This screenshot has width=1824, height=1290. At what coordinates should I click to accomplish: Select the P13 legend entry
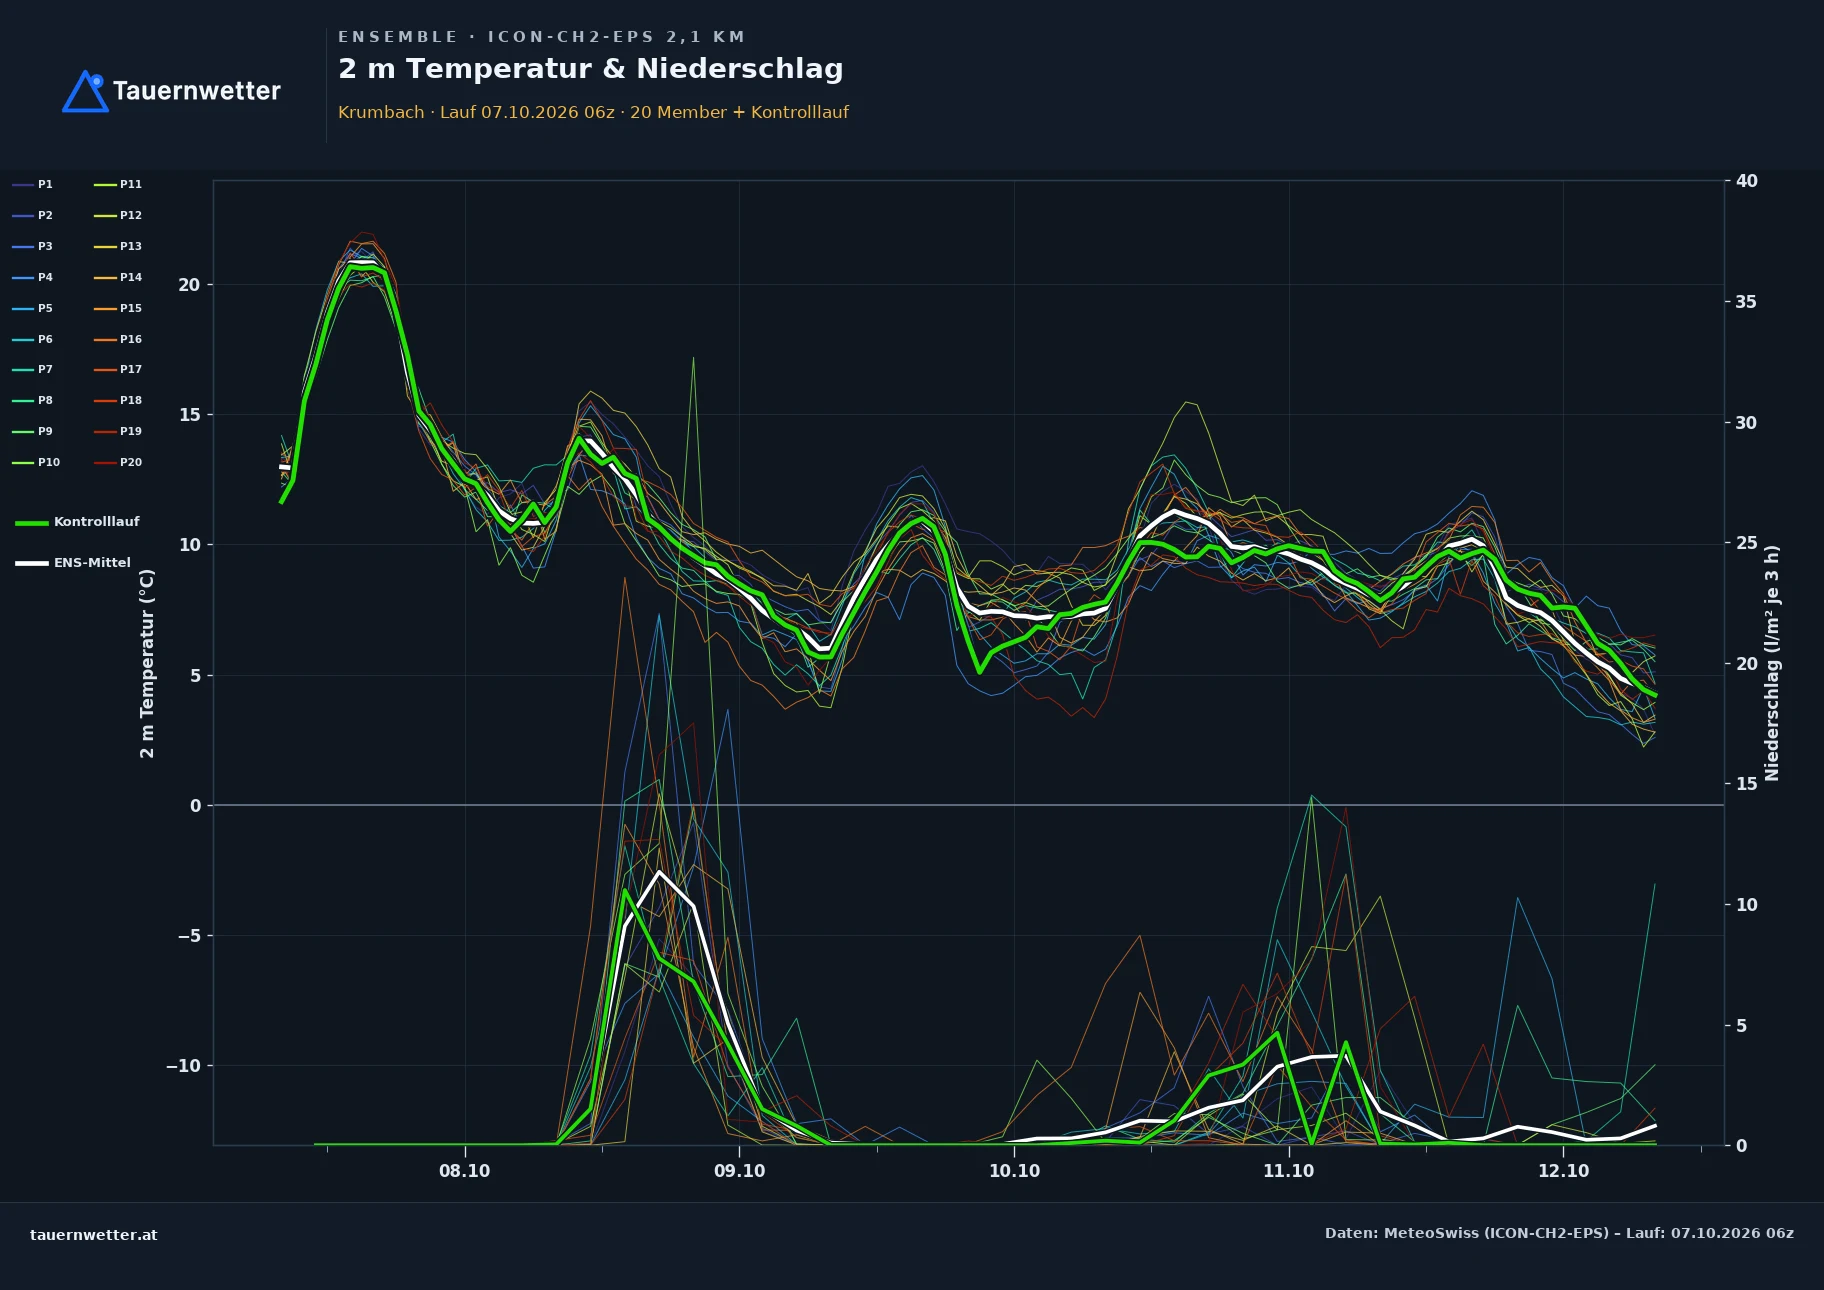click(118, 246)
